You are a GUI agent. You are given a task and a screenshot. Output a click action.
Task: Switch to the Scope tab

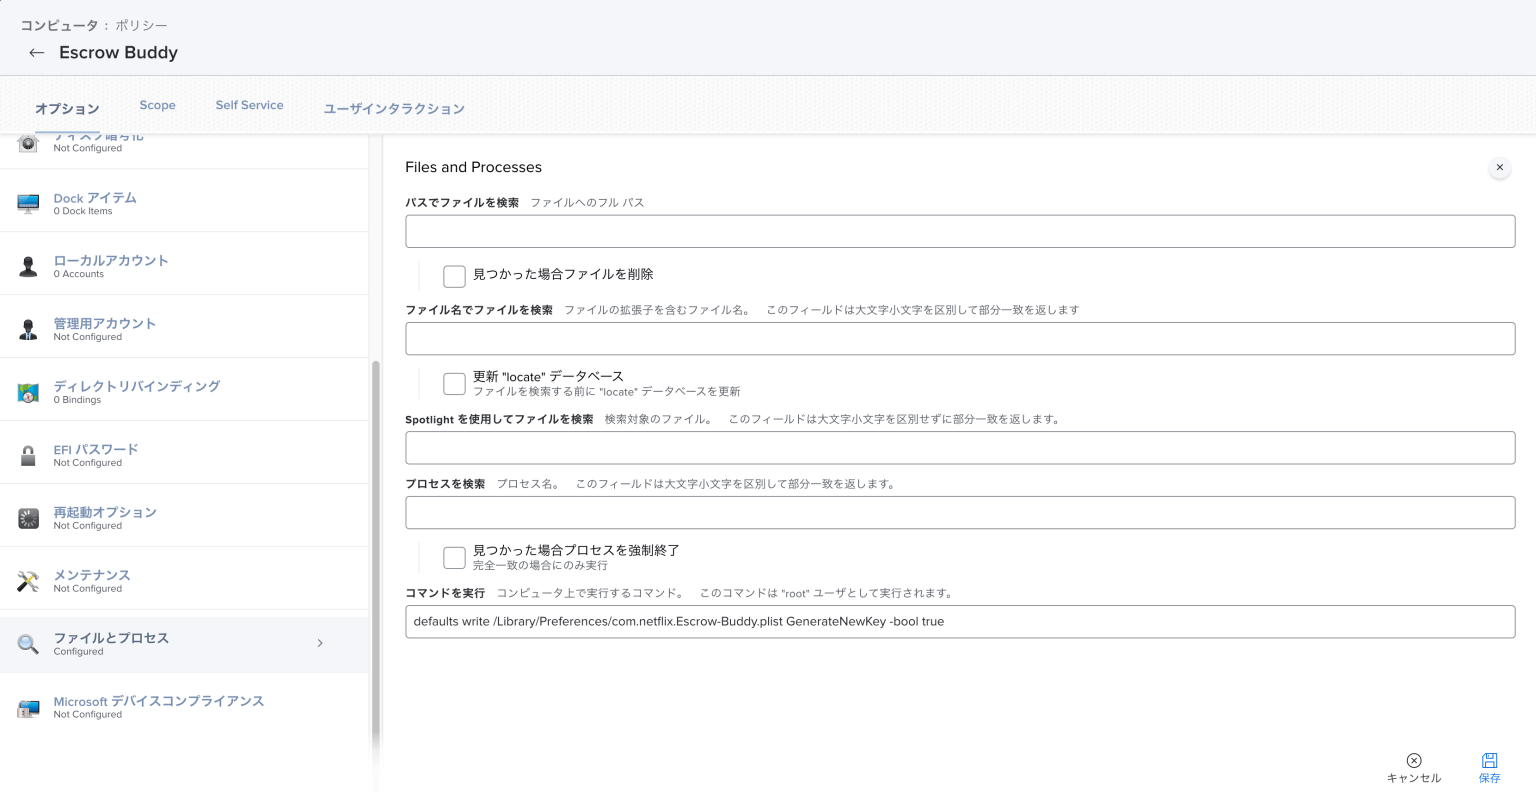coord(157,105)
